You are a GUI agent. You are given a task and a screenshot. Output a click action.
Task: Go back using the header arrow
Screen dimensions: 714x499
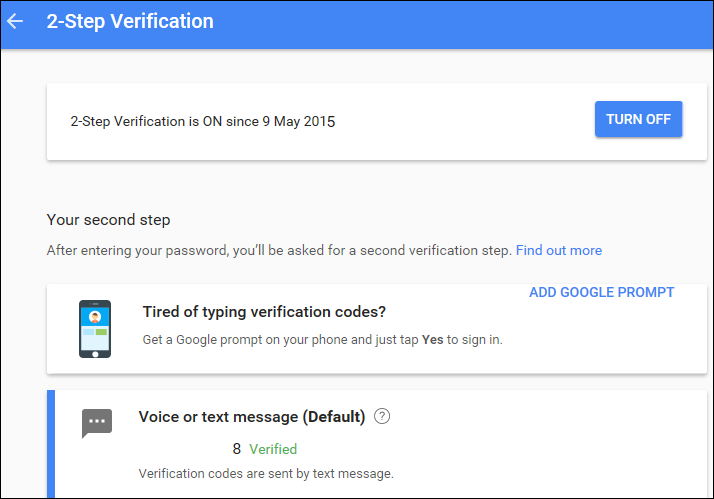(x=15, y=21)
